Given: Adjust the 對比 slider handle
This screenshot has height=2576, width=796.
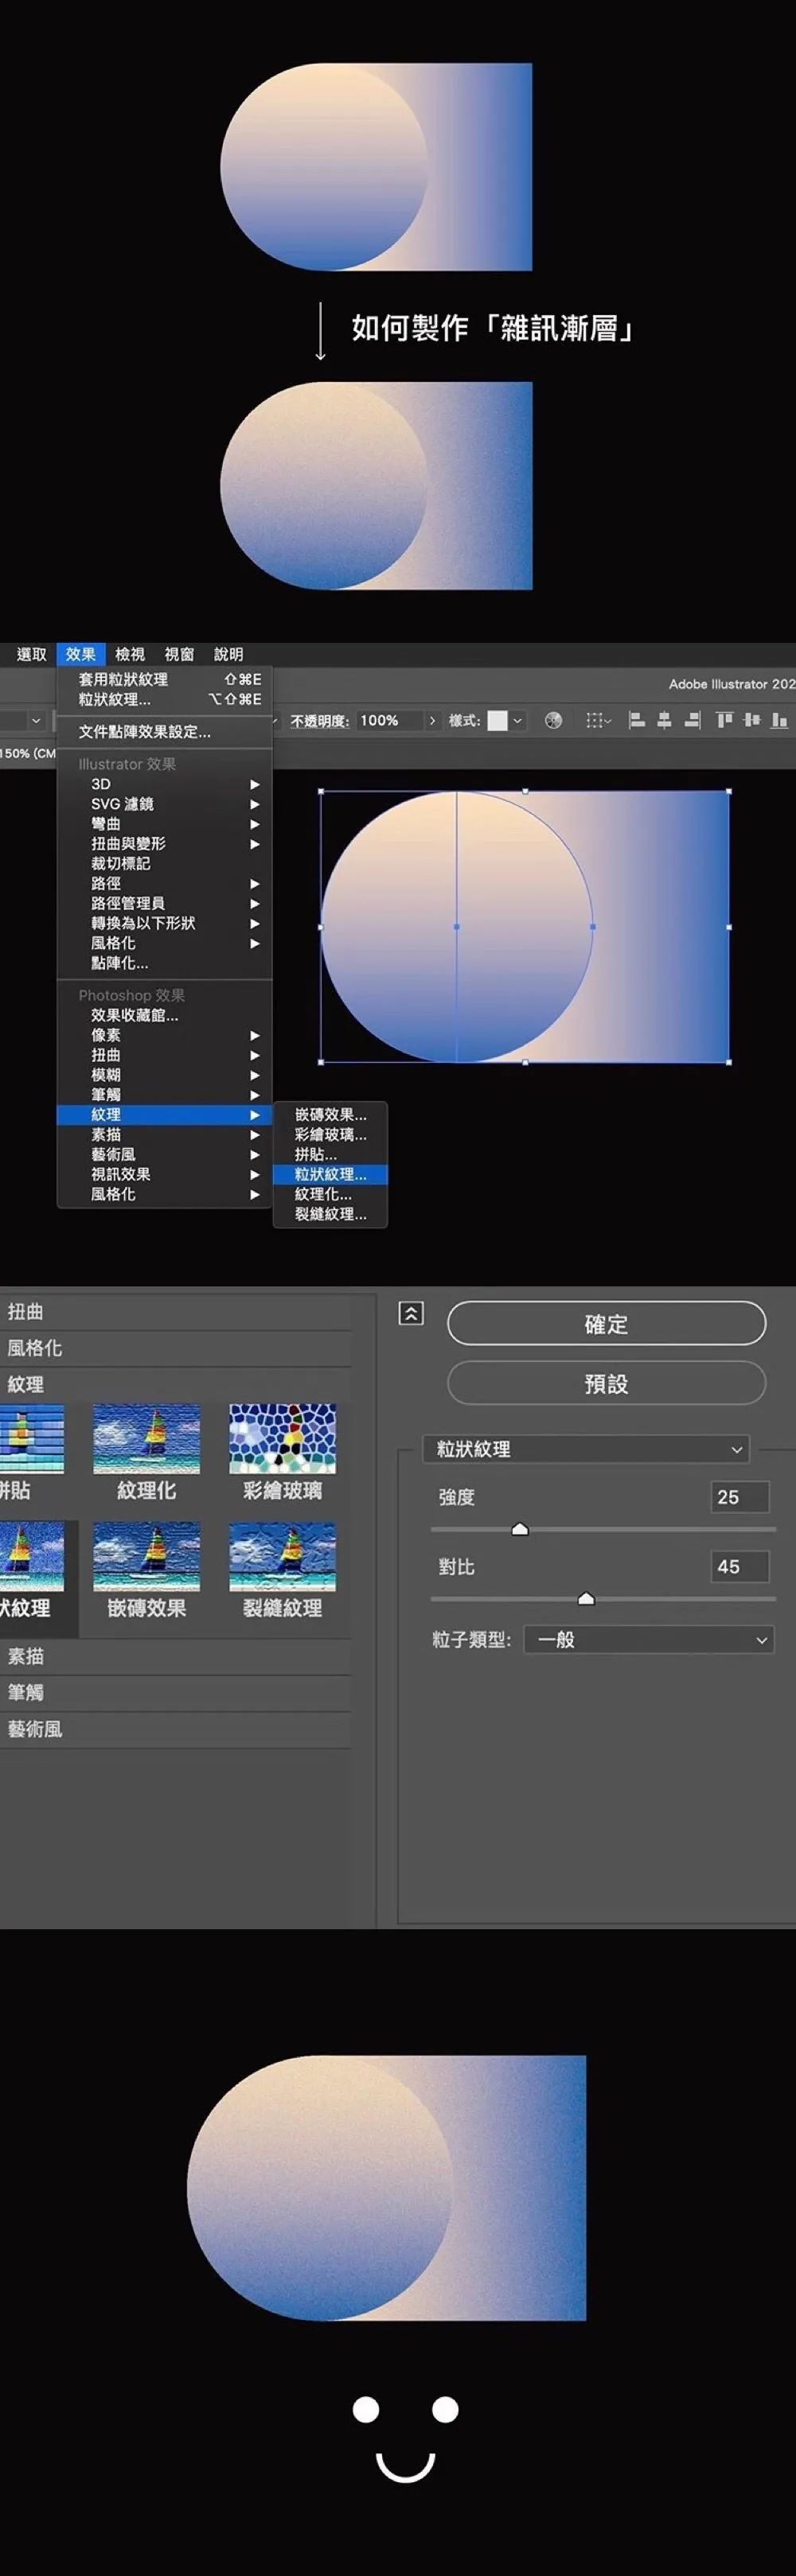Looking at the screenshot, I should (586, 1599).
